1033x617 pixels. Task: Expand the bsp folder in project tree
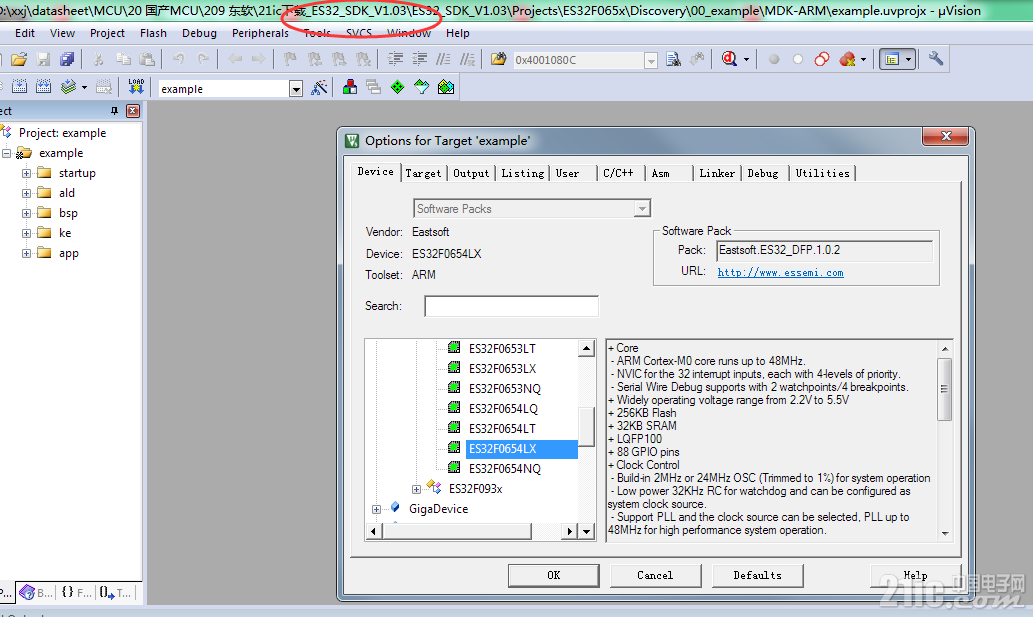[x=26, y=213]
